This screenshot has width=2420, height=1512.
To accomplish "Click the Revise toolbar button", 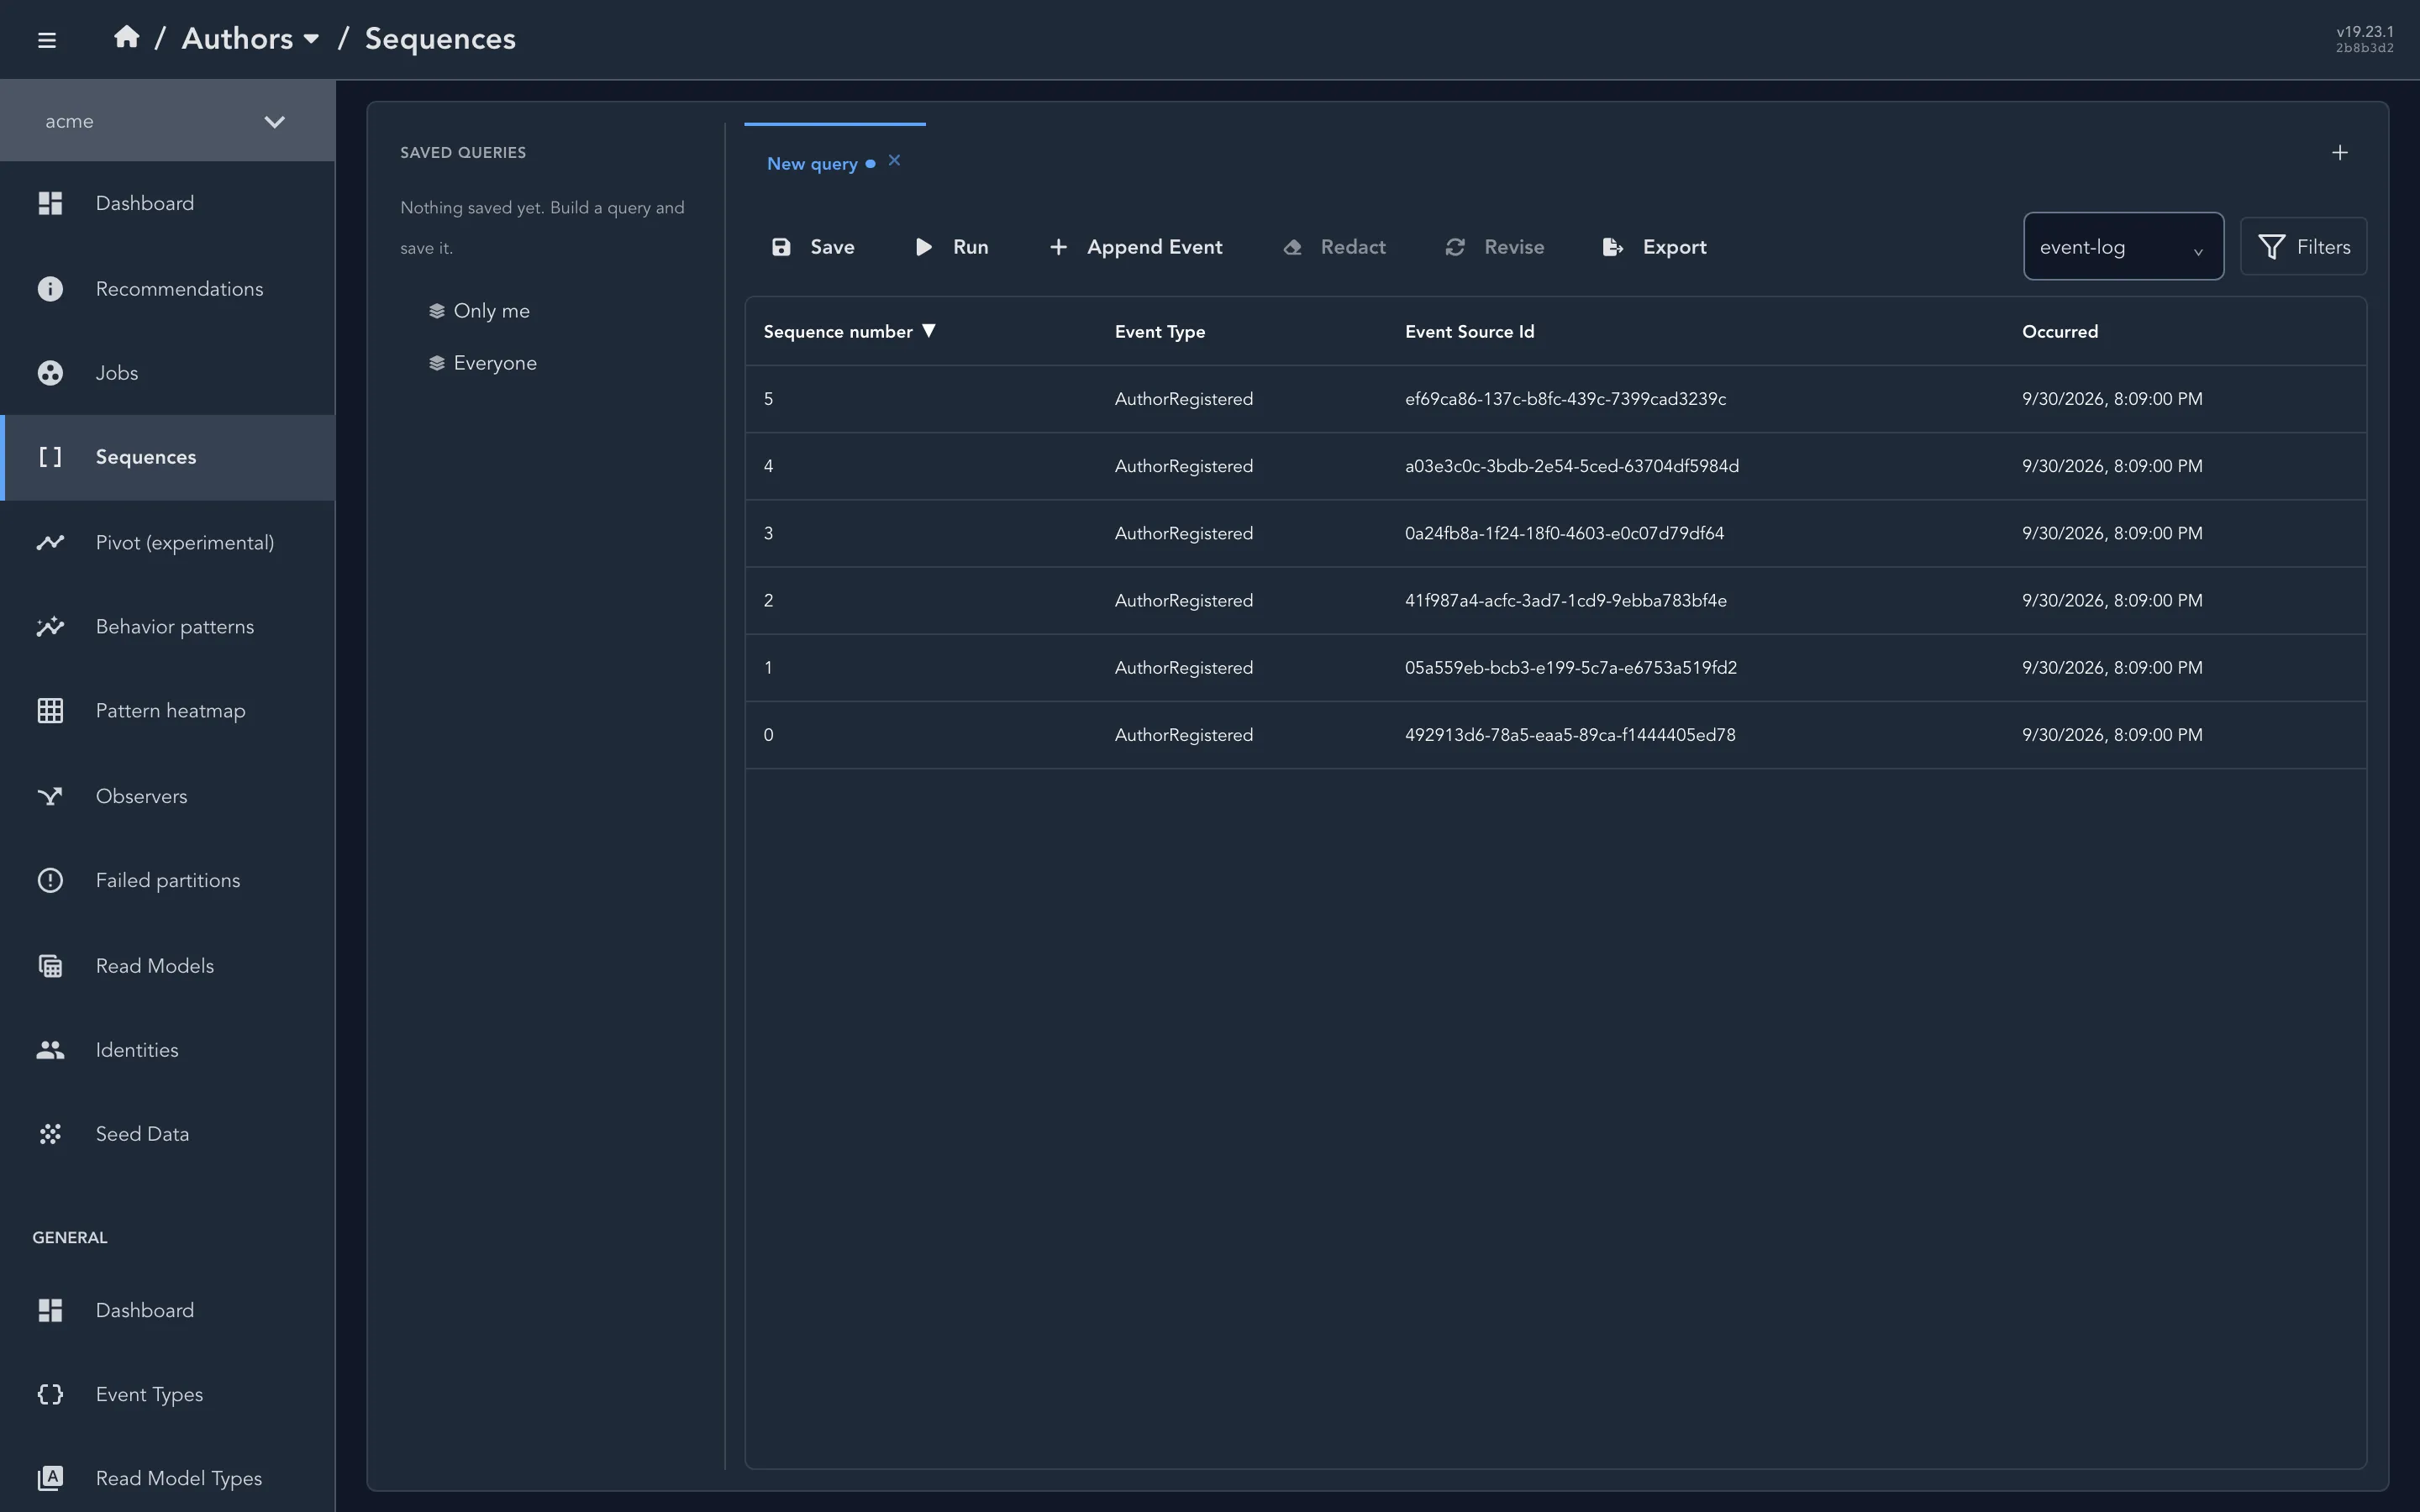I will coord(1495,247).
